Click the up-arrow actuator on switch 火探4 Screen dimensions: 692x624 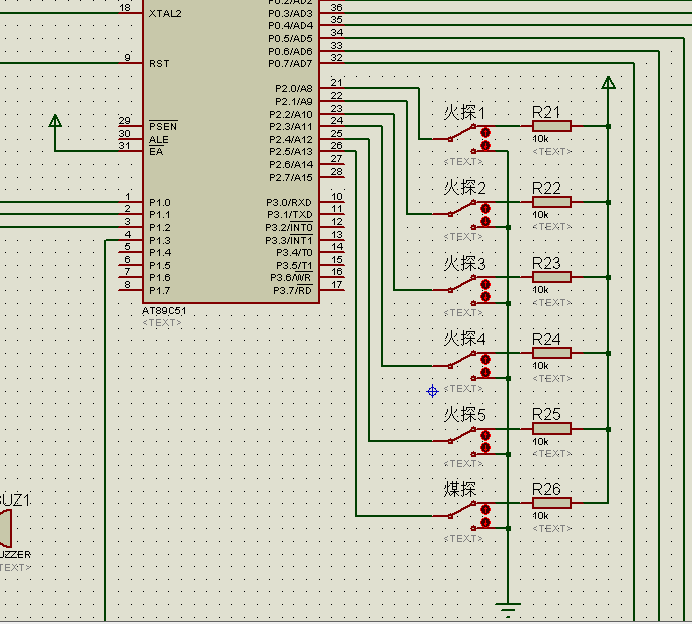point(485,360)
